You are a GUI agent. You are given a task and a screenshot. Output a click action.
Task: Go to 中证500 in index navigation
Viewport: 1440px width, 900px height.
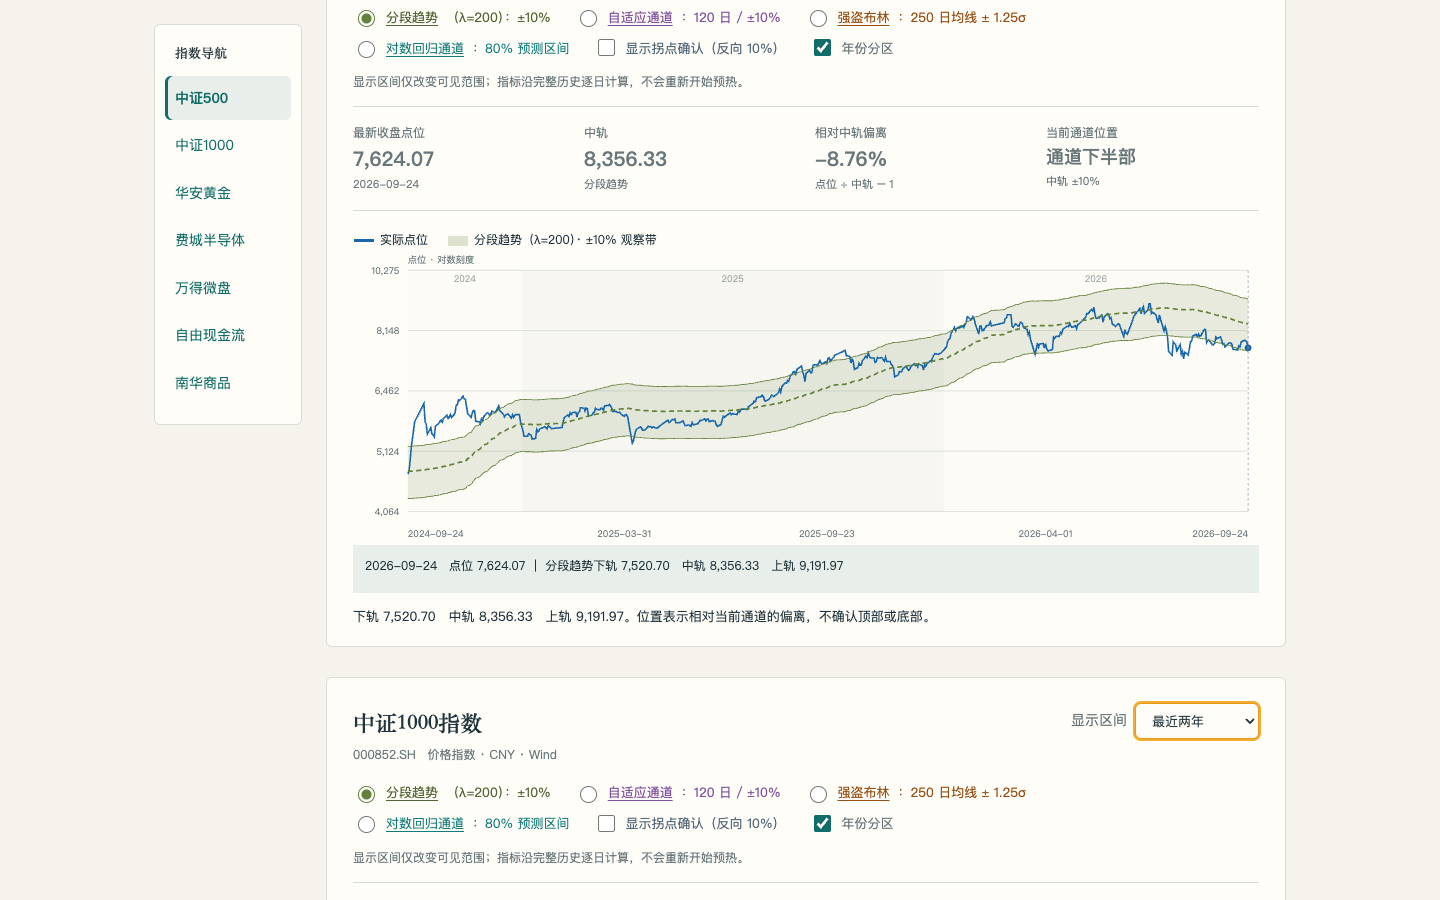pyautogui.click(x=228, y=98)
